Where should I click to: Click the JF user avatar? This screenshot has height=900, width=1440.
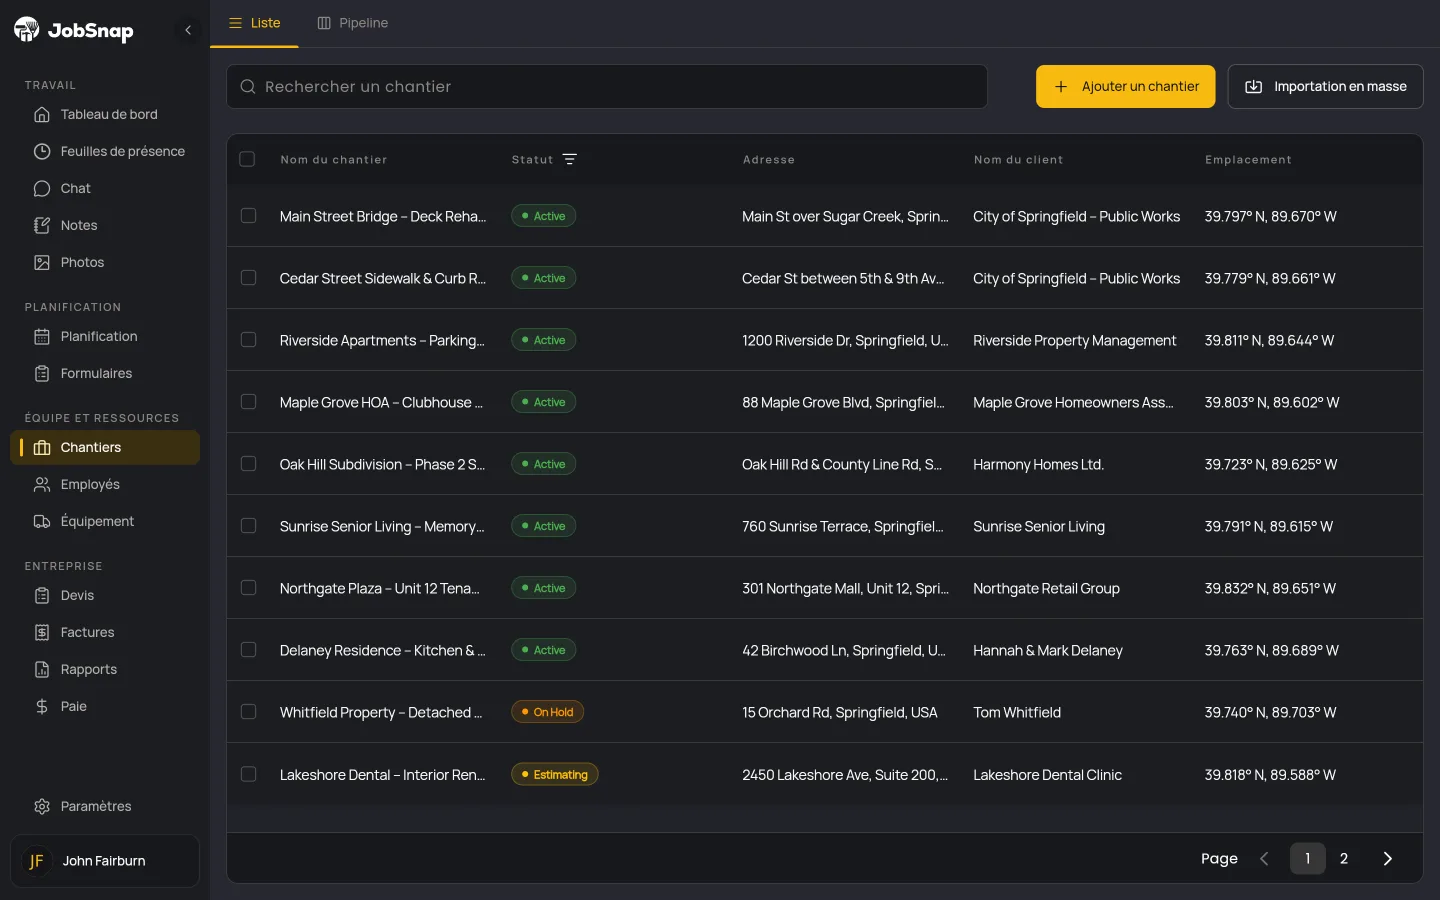tap(36, 861)
